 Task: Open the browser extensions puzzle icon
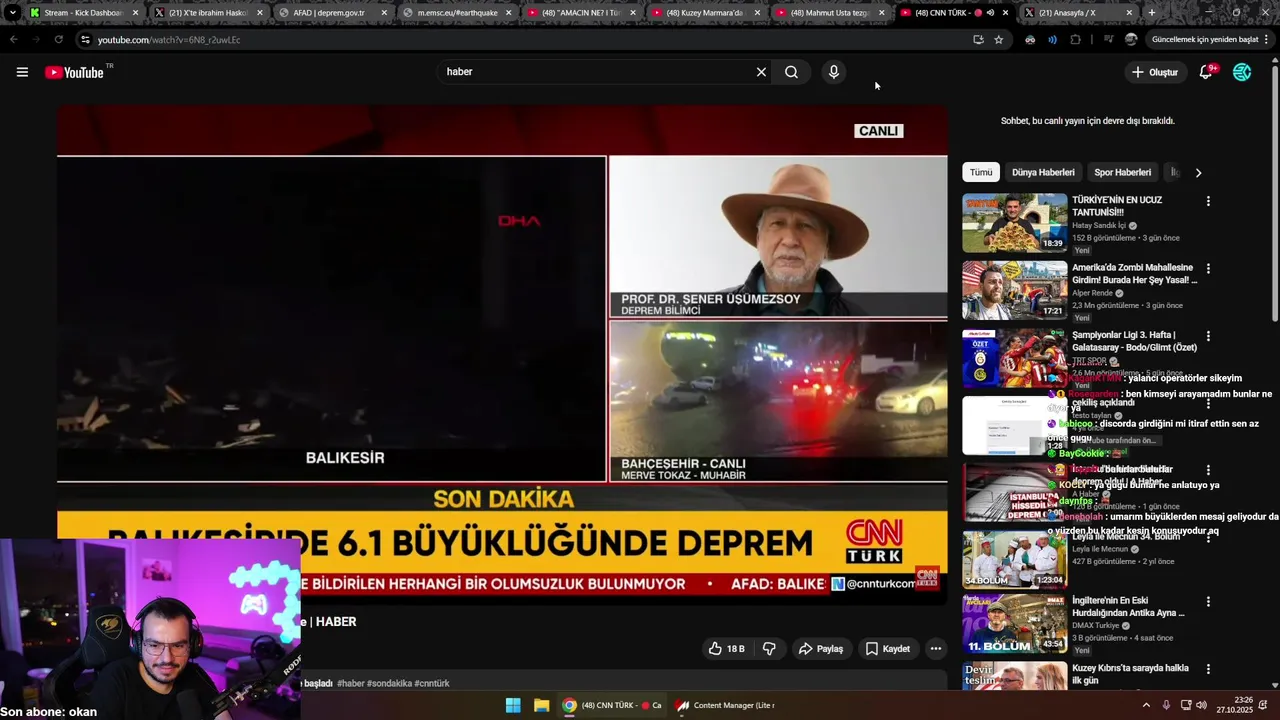click(x=1075, y=40)
